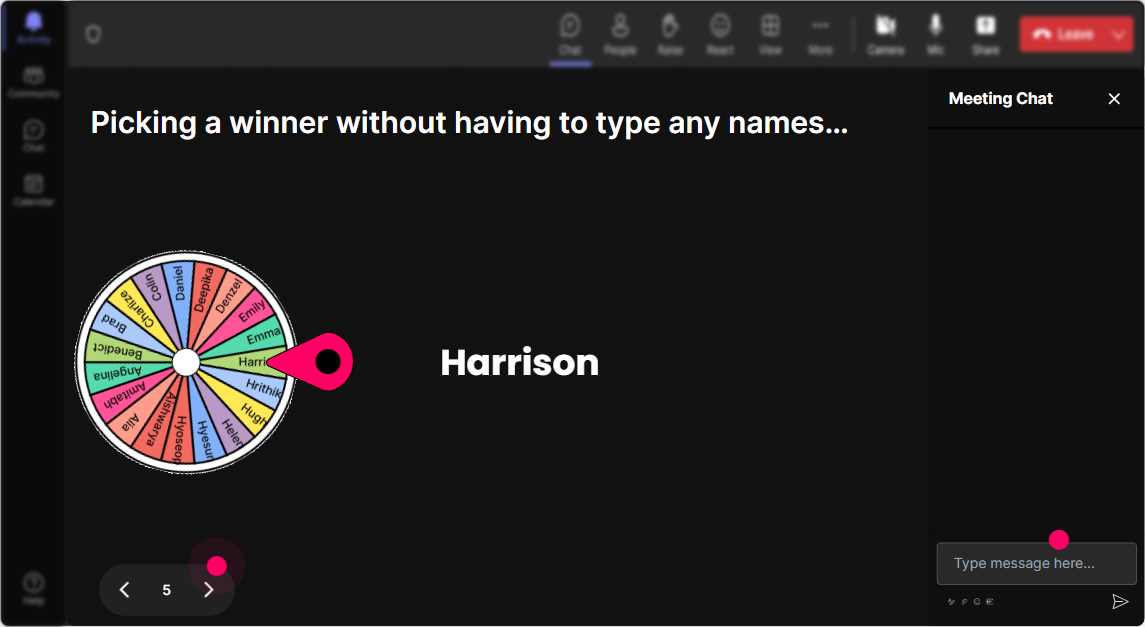Open the React emoji menu
Viewport: 1145px width, 627px height.
point(720,34)
